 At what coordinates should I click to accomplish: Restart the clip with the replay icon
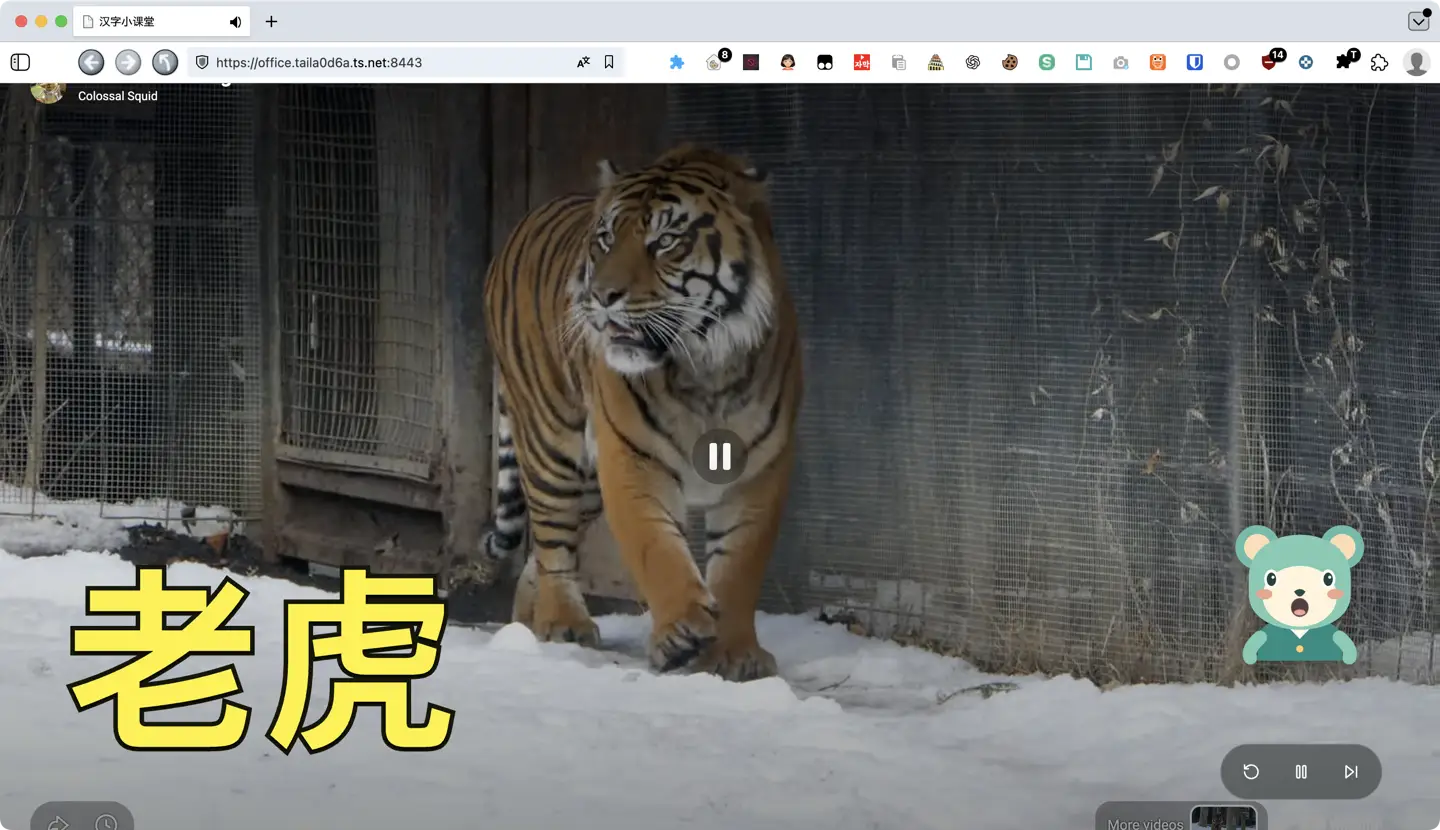(x=1251, y=772)
